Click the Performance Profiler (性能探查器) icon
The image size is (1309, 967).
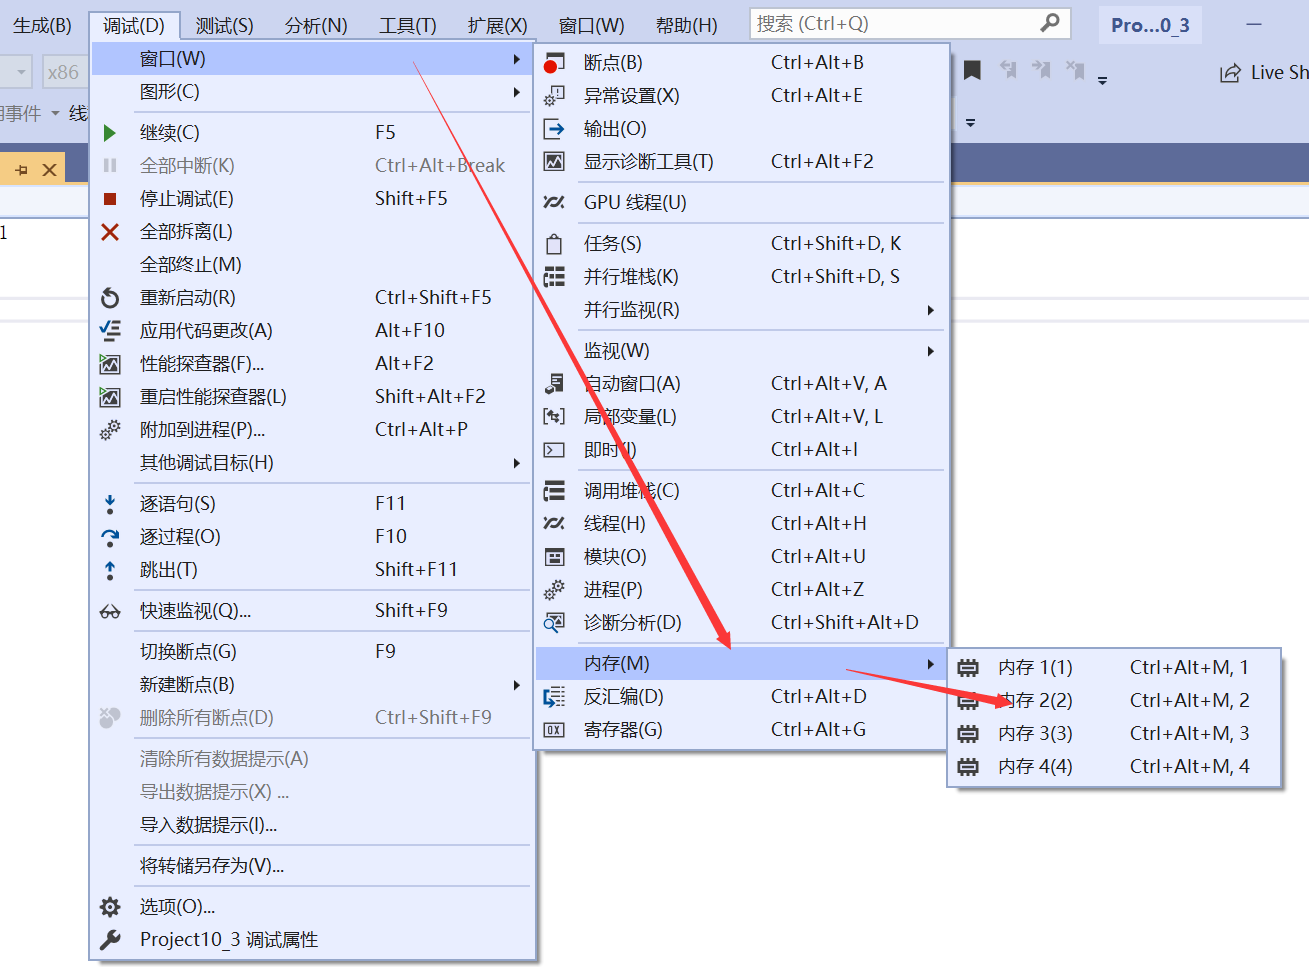coord(110,364)
